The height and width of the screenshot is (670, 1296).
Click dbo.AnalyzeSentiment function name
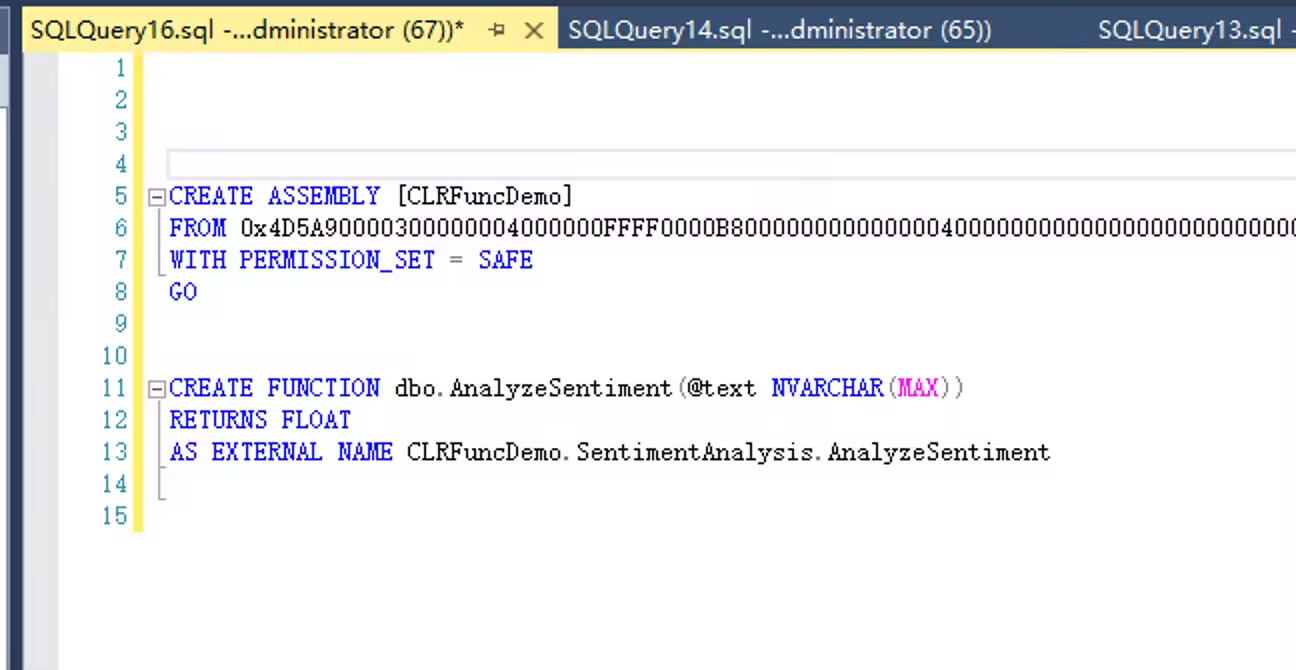tap(534, 388)
